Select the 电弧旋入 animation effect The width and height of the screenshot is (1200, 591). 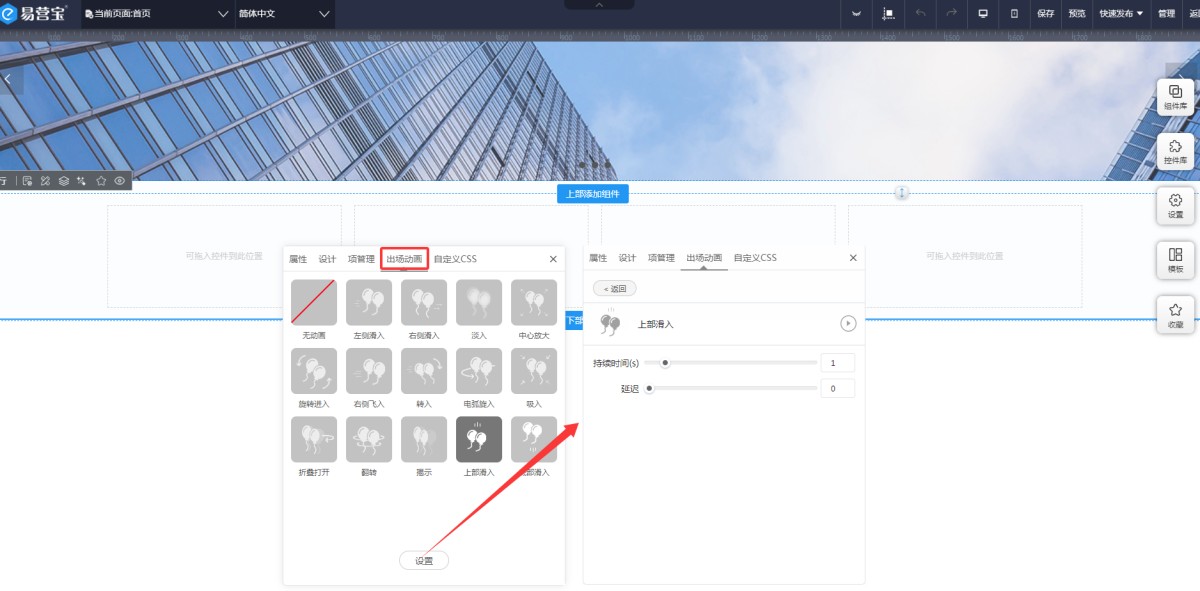click(478, 371)
